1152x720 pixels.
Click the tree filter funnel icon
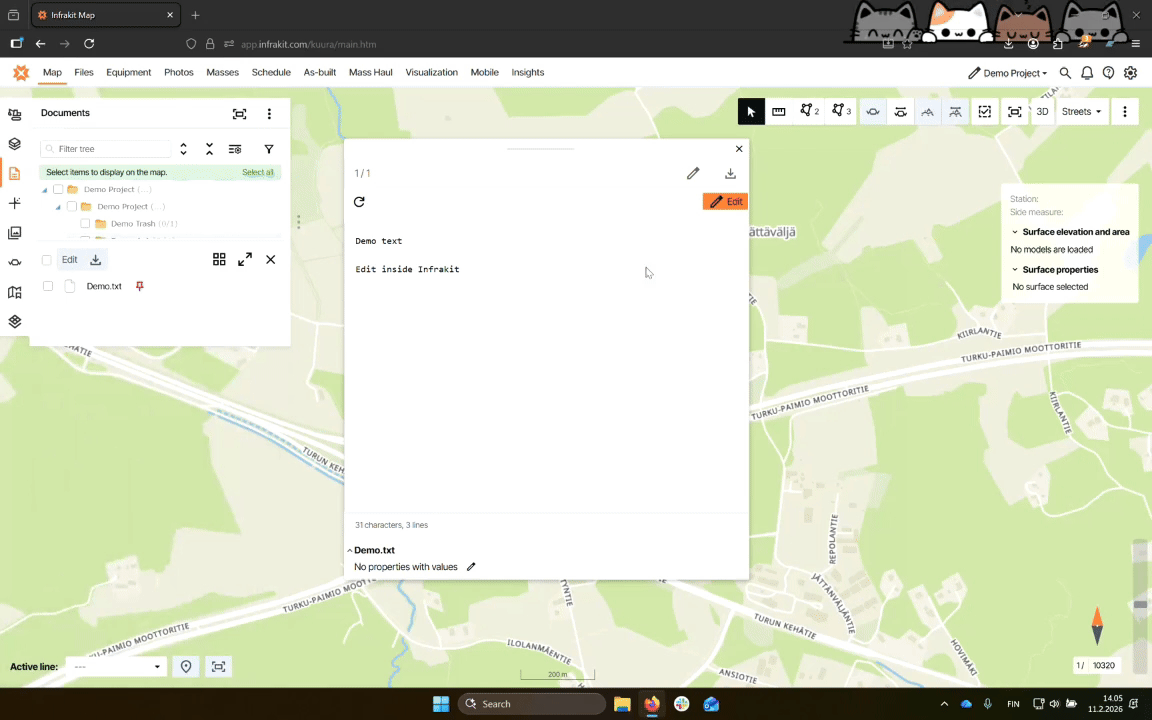(269, 149)
